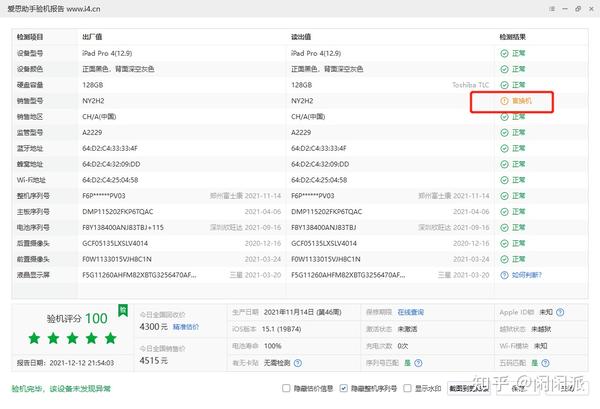The image size is (600, 409).
Task: Open the 如何判断? link
Action: pyautogui.click(x=527, y=275)
